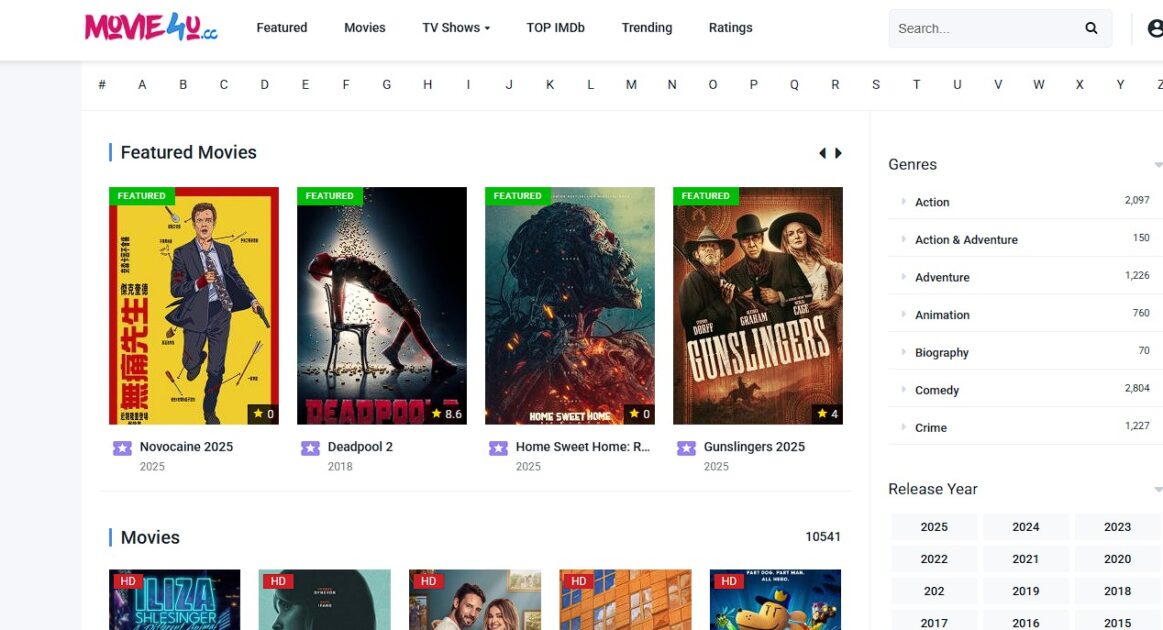Click the star icon beside Deadpool 2
1163x630 pixels.
tap(310, 448)
